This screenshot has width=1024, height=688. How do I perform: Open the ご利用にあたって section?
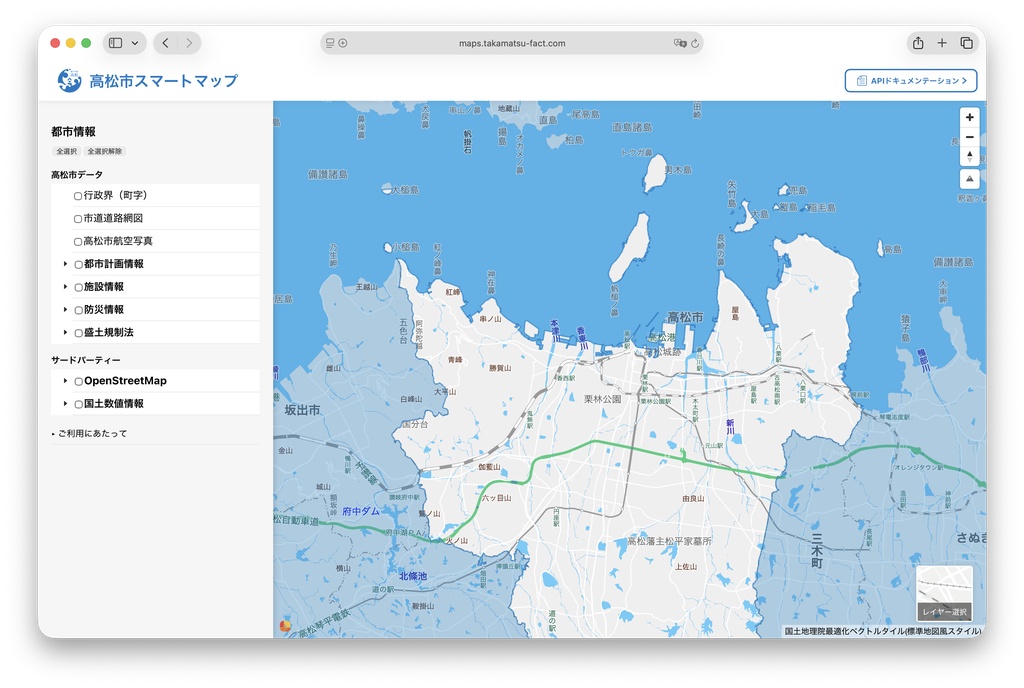90,434
